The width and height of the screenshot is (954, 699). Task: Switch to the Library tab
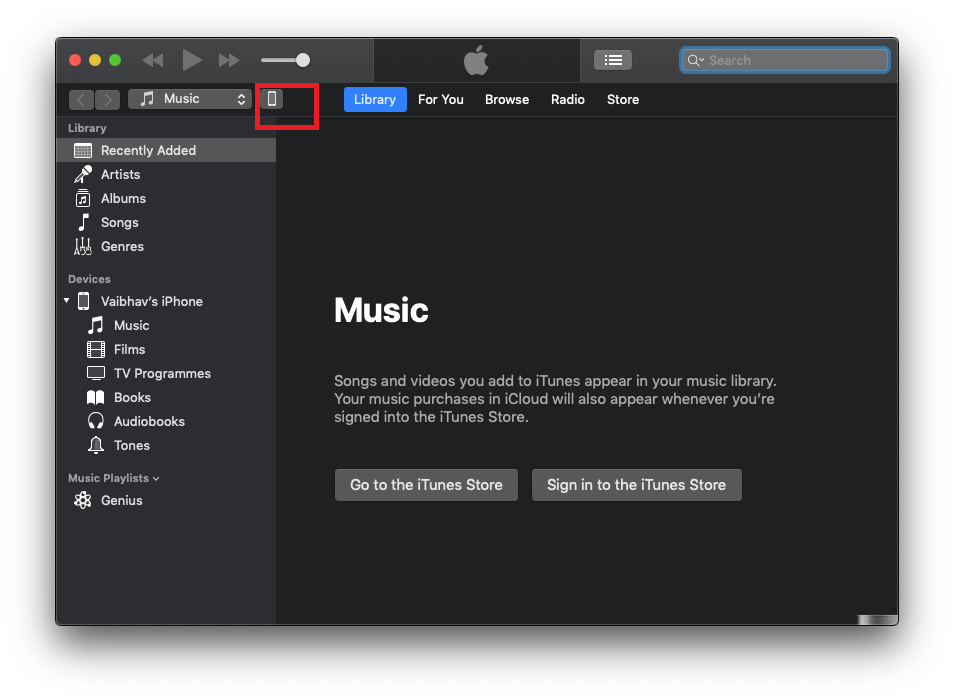375,99
